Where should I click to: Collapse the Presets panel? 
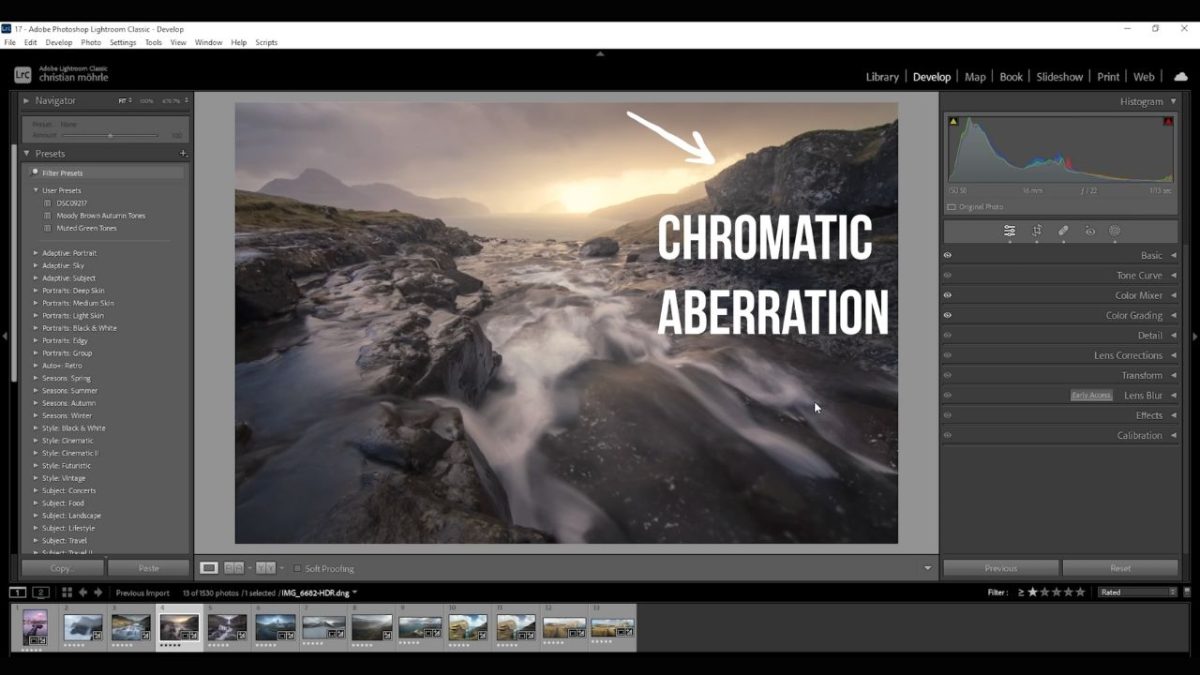coord(28,153)
